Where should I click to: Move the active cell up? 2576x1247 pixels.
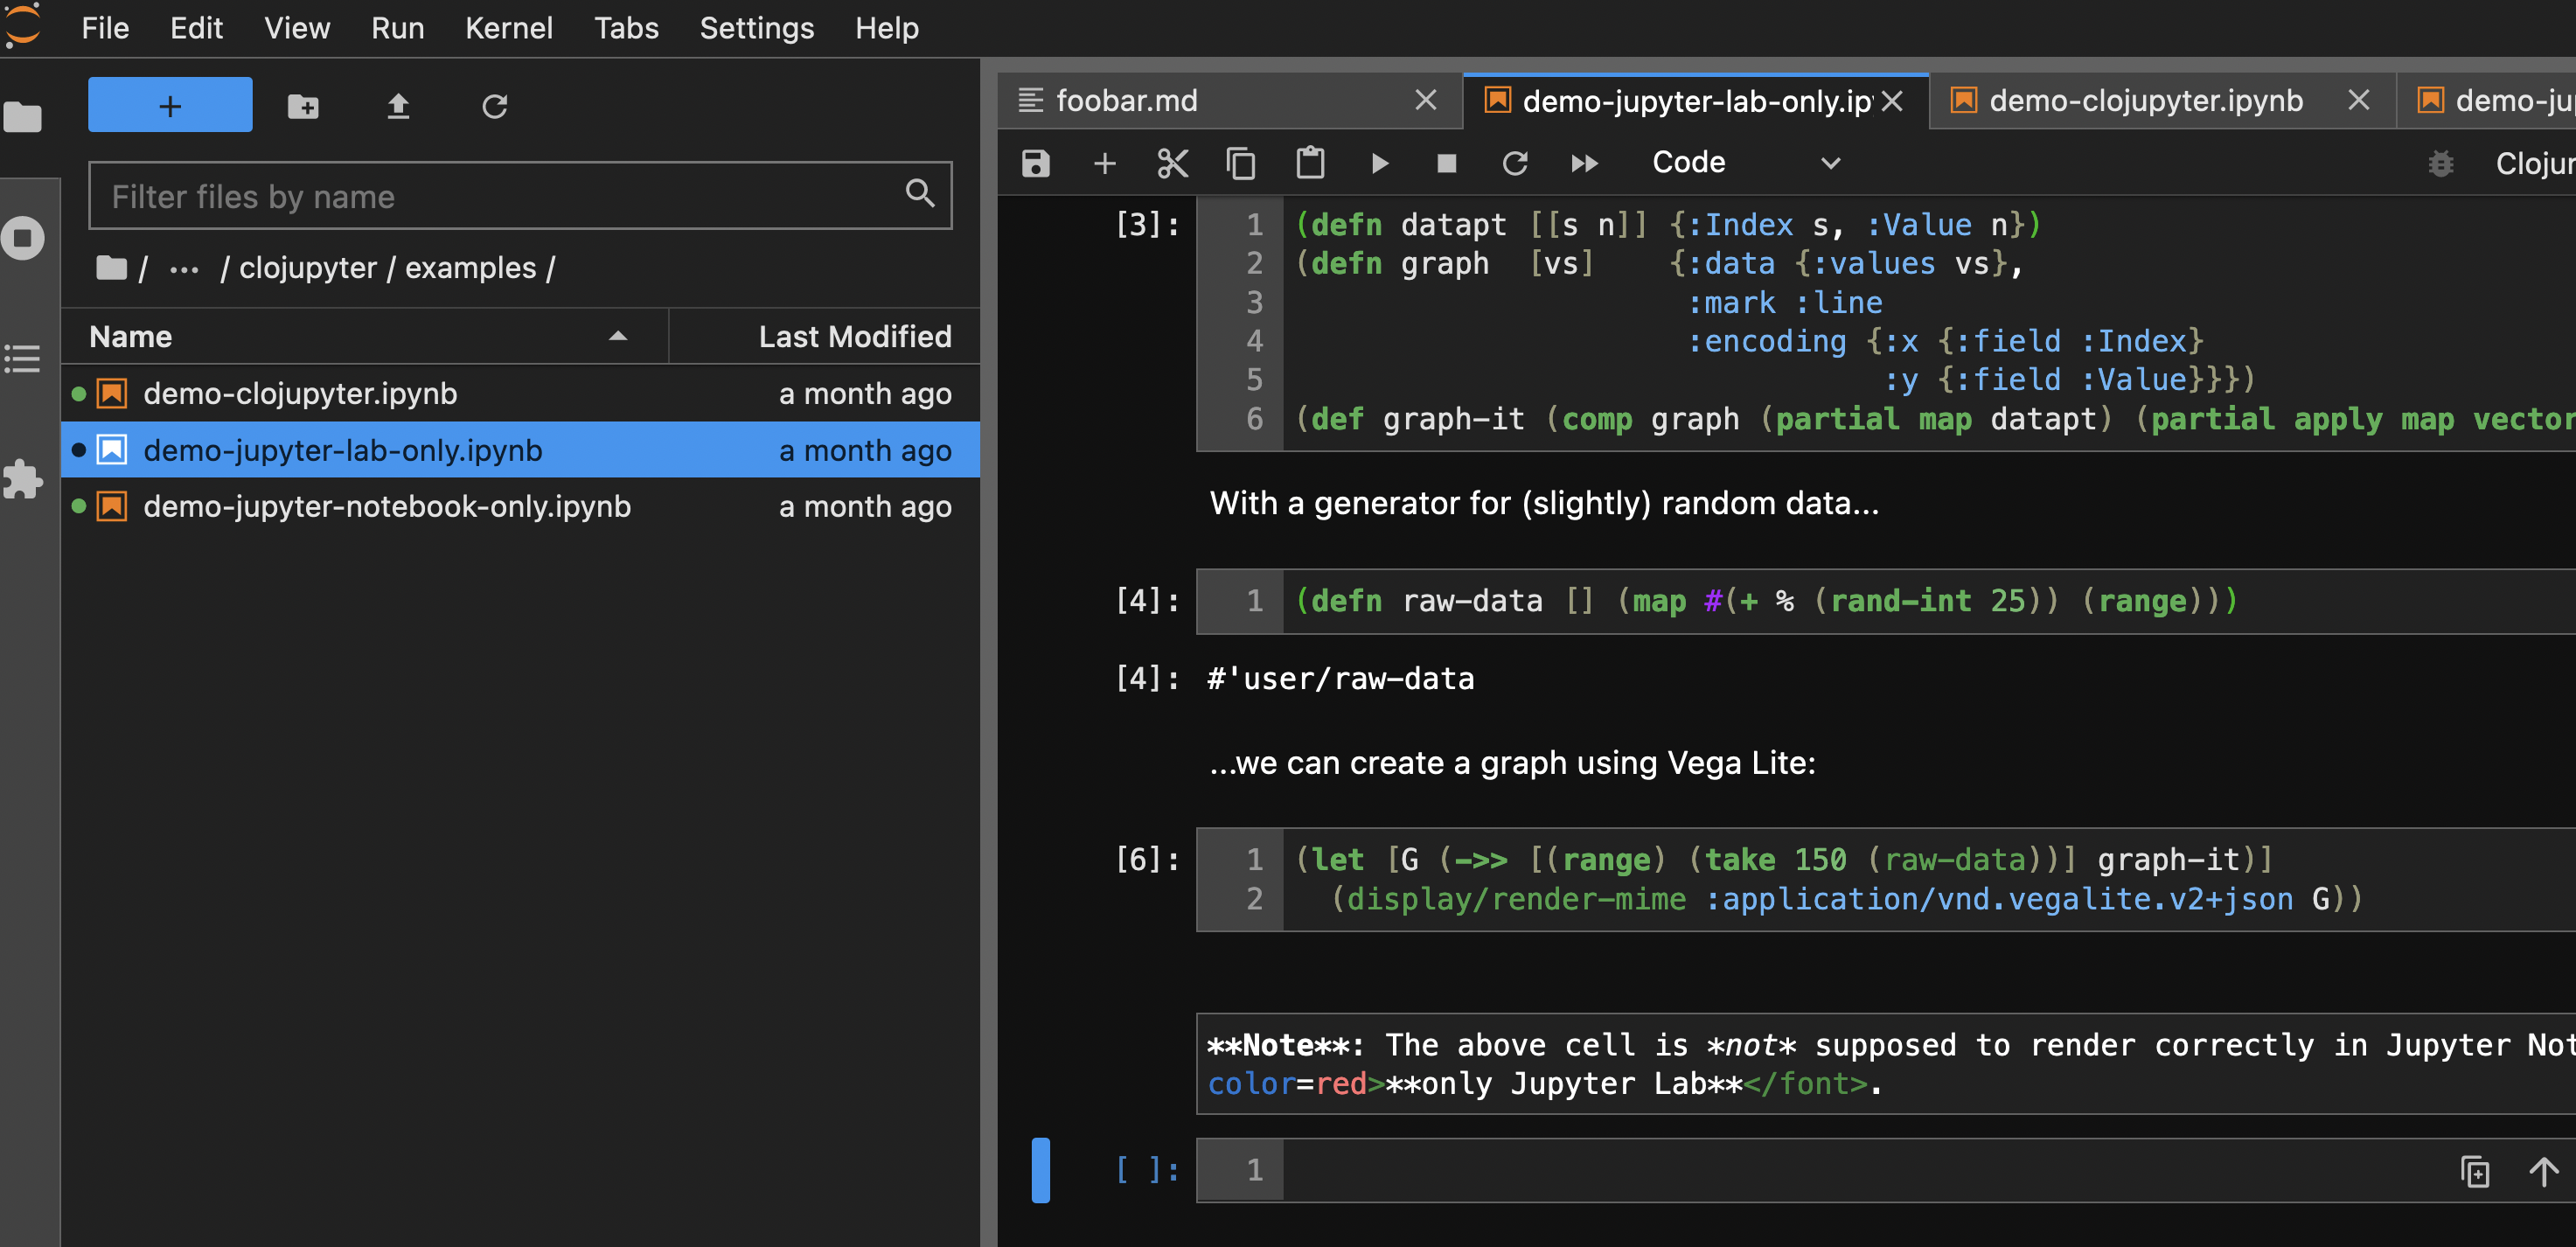2544,1171
